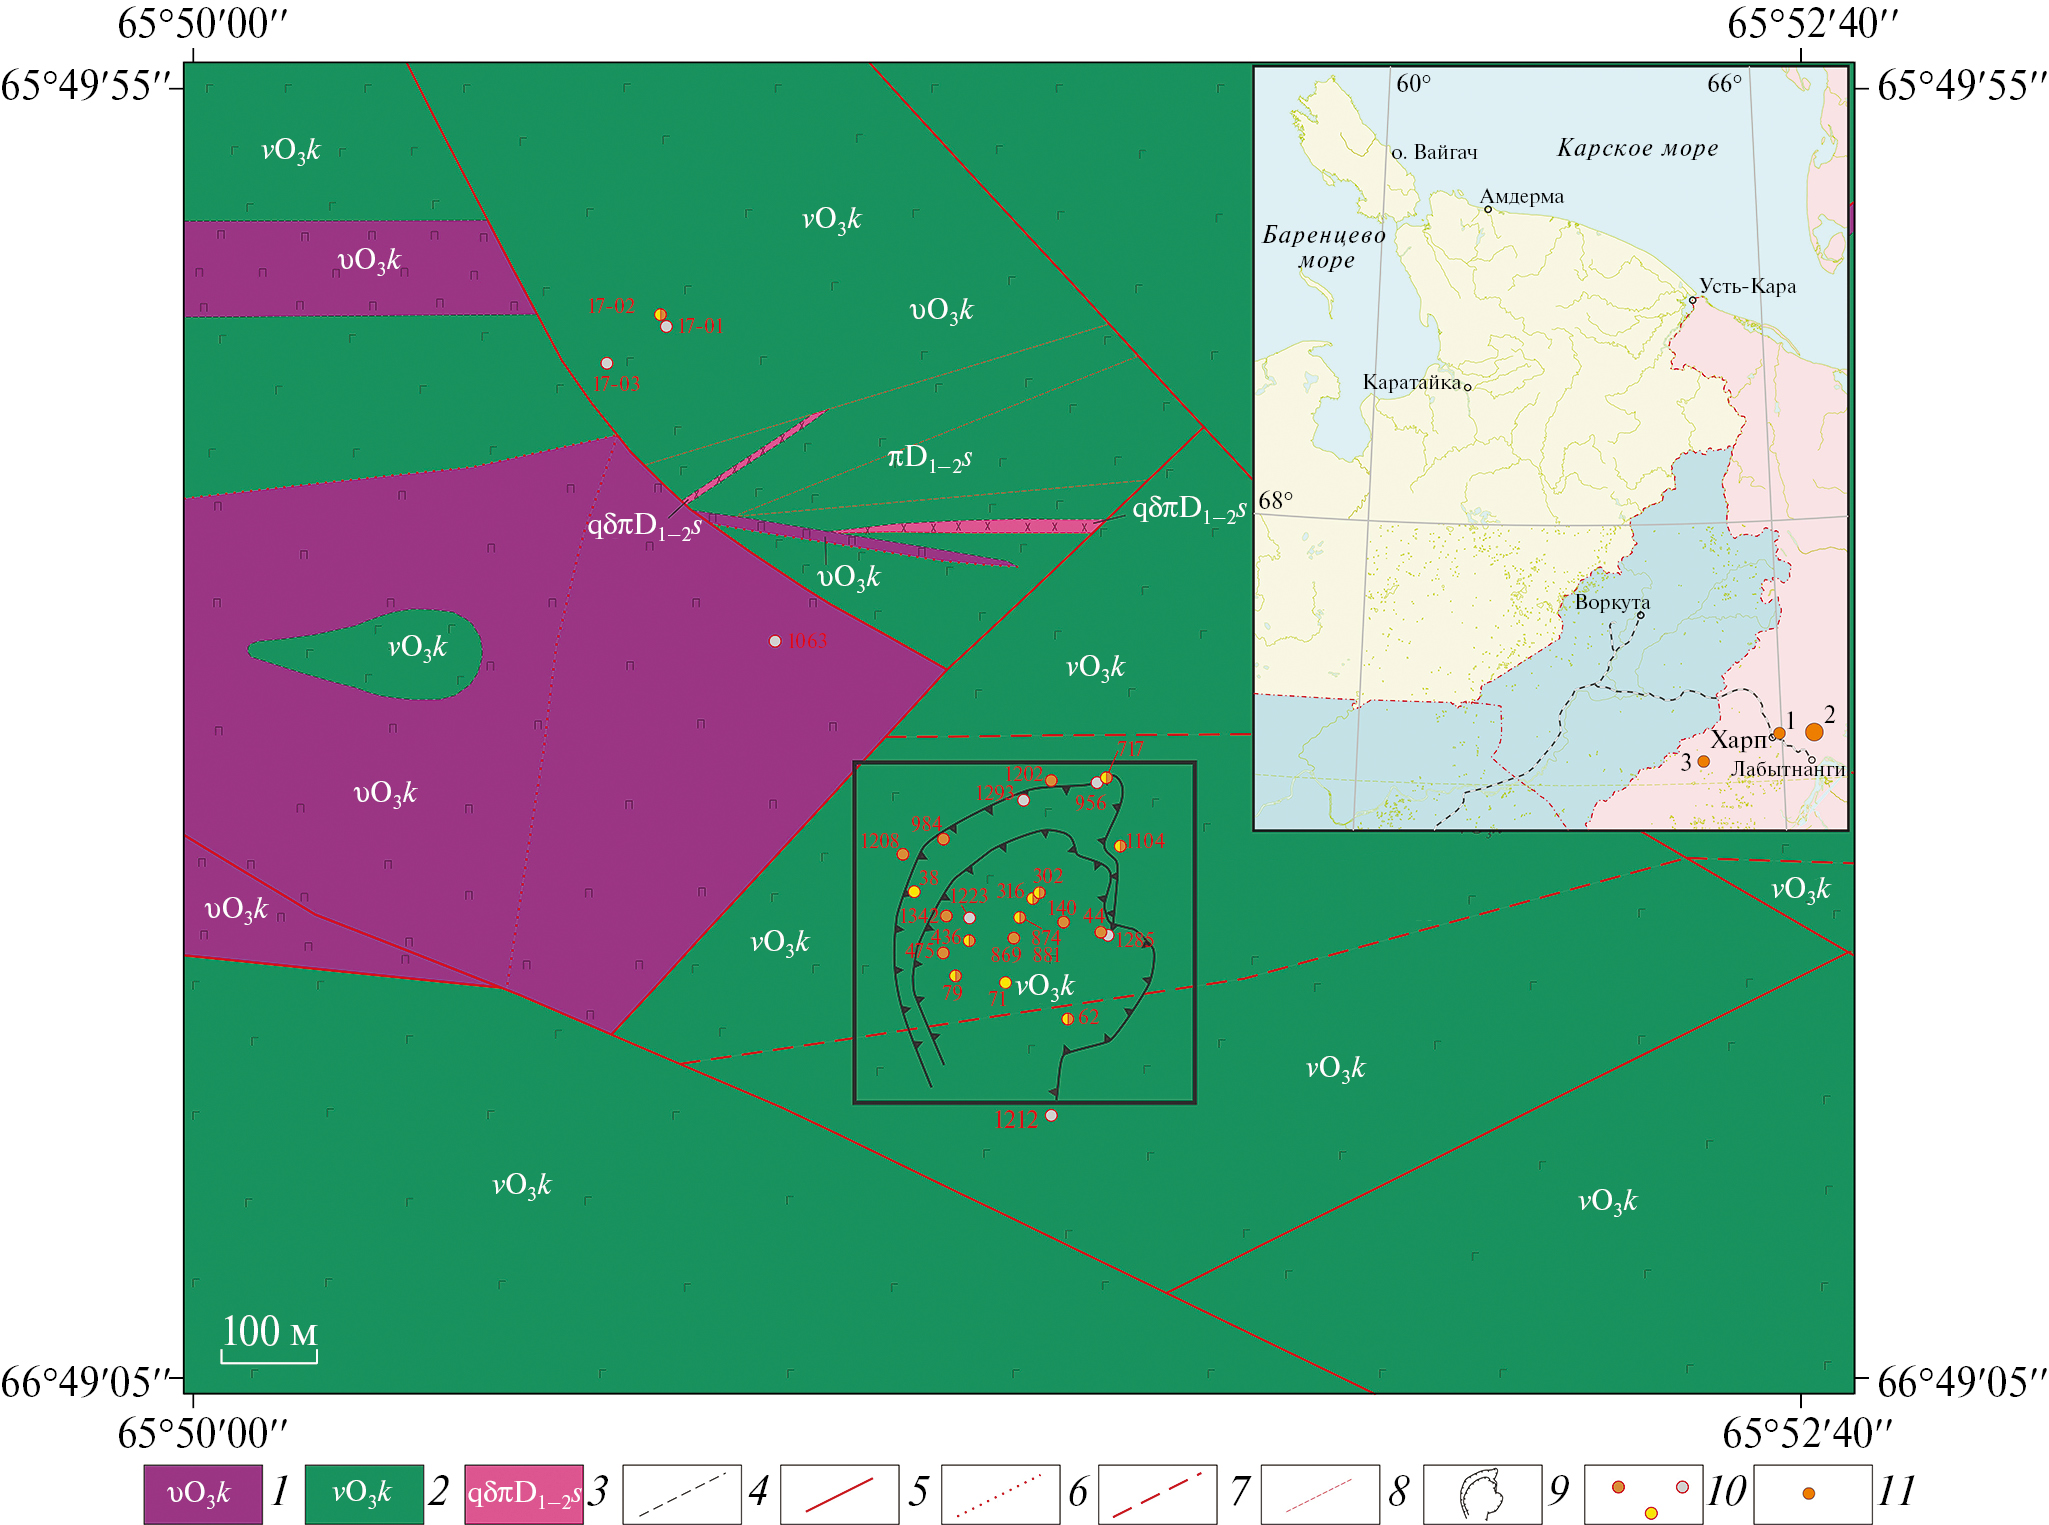Click the πD1–2s map unit label
Image resolution: width=2049 pixels, height=1525 pixels.
(x=929, y=459)
